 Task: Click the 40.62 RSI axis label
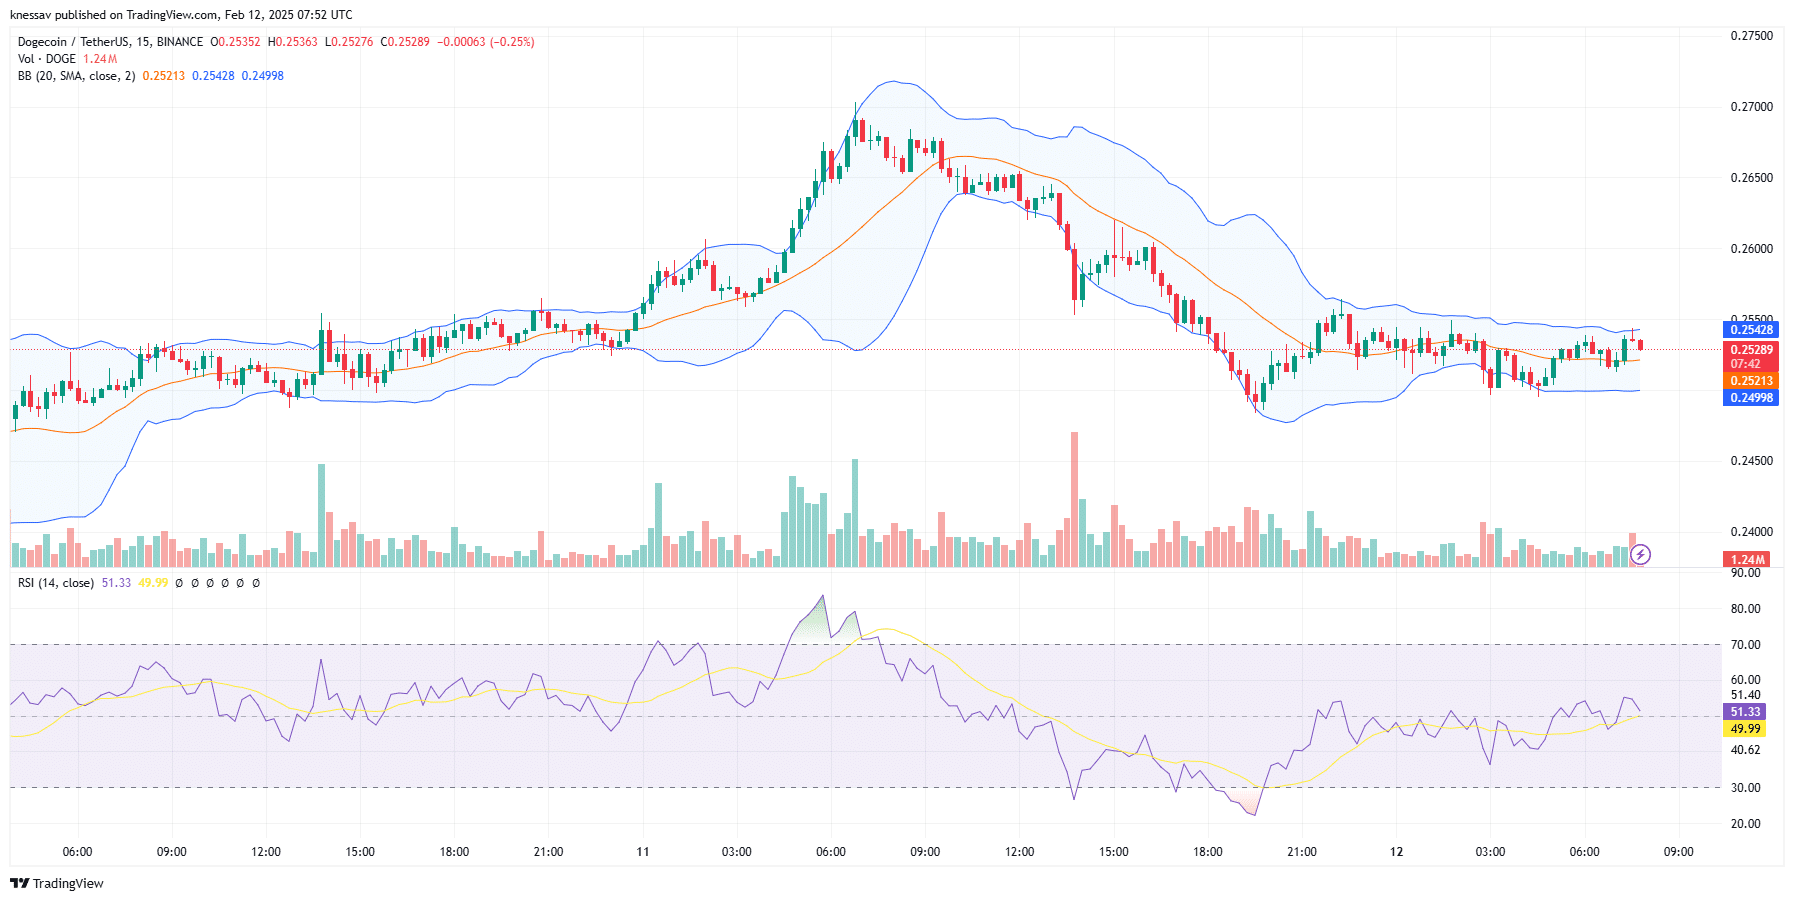1746,750
